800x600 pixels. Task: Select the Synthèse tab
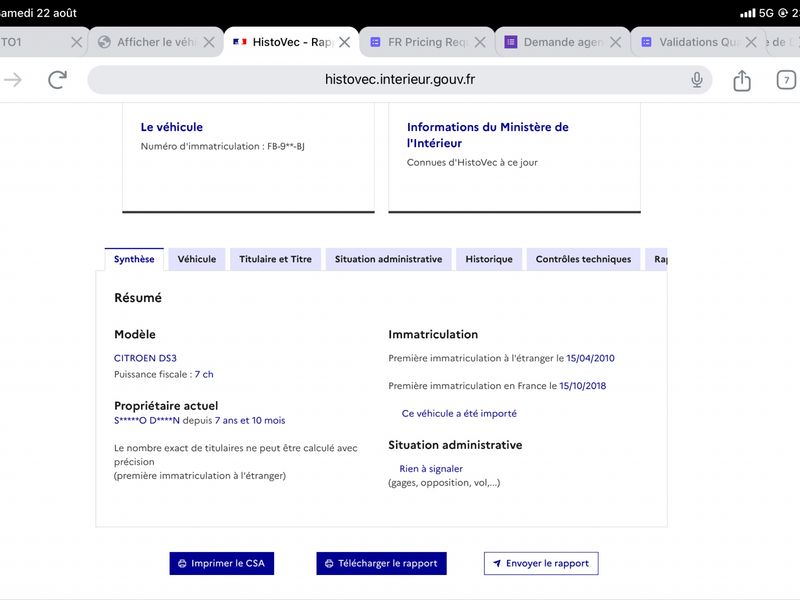click(134, 259)
